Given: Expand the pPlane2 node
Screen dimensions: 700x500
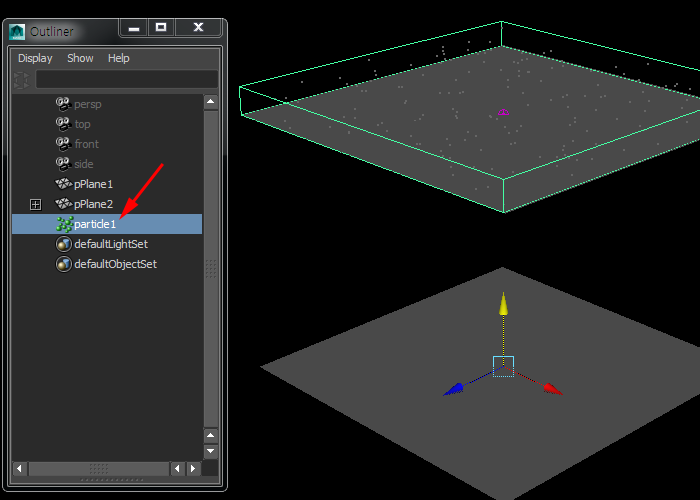Looking at the screenshot, I should [35, 204].
